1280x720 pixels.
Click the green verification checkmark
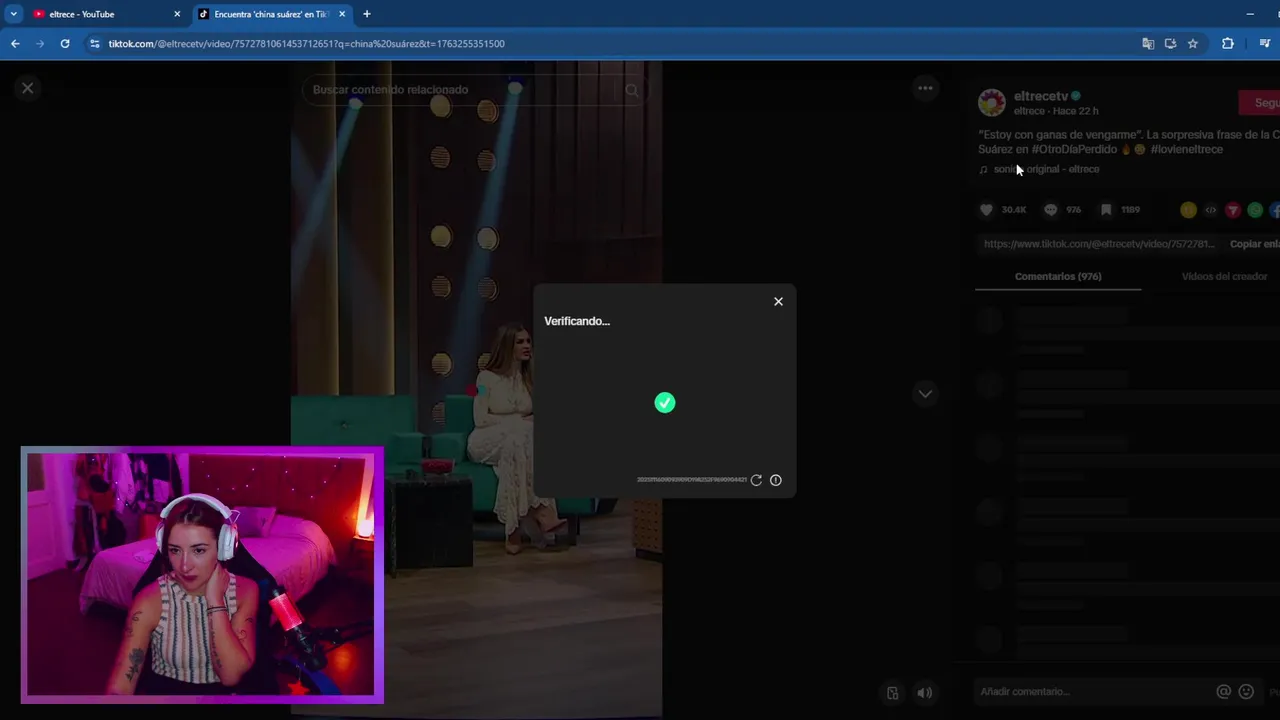click(665, 403)
